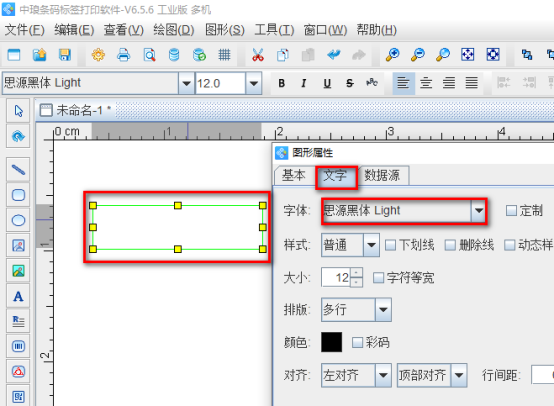The width and height of the screenshot is (554, 406).
Task: Select the text tool letter A icon
Action: click(x=18, y=296)
